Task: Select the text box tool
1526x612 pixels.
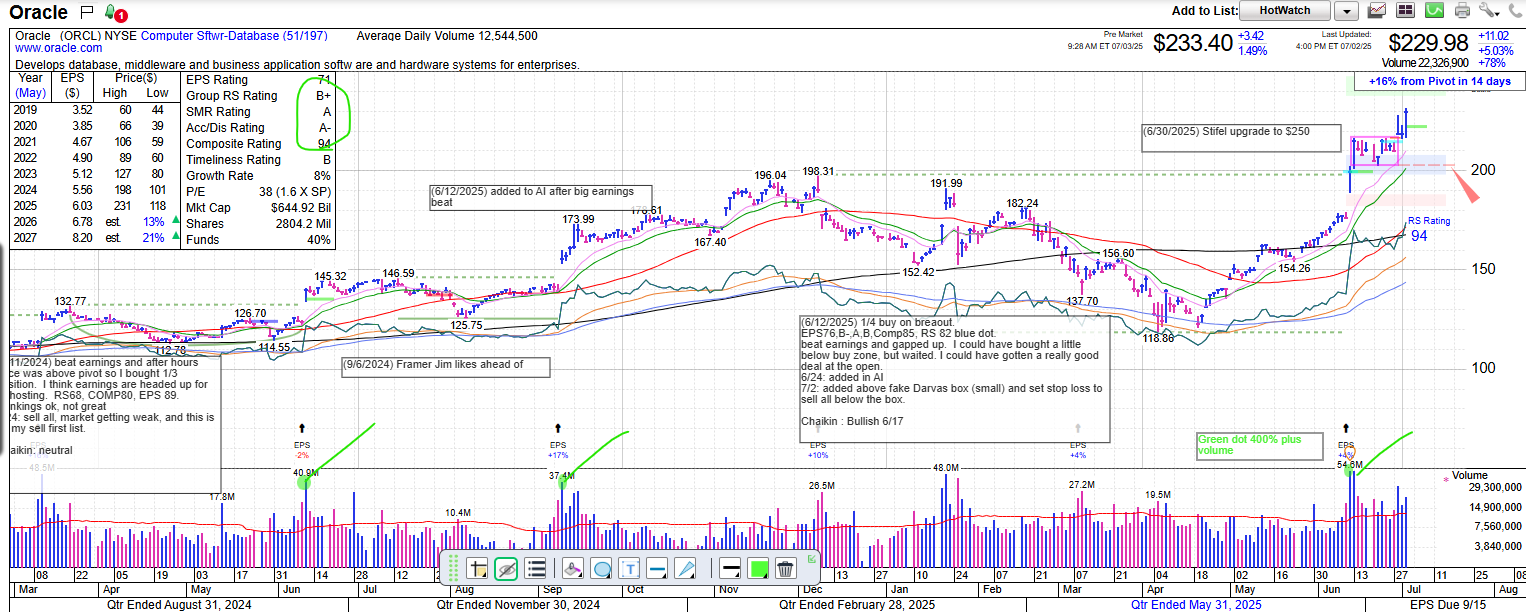Action: tap(630, 569)
